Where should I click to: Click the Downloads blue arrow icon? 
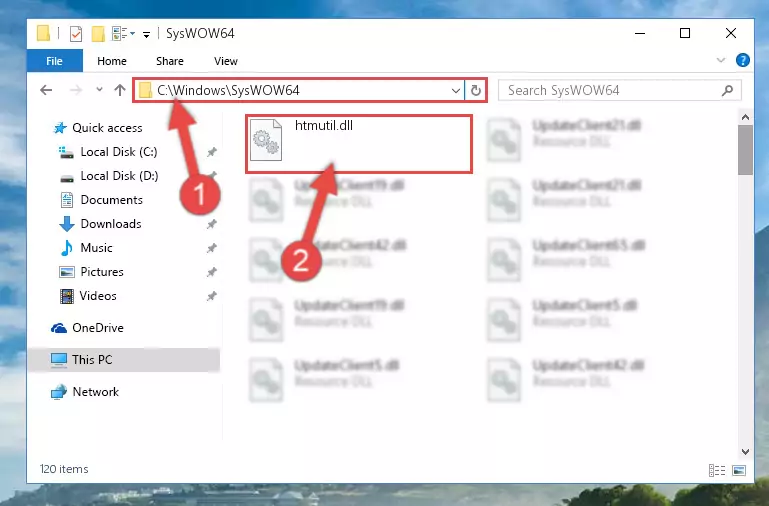67,224
